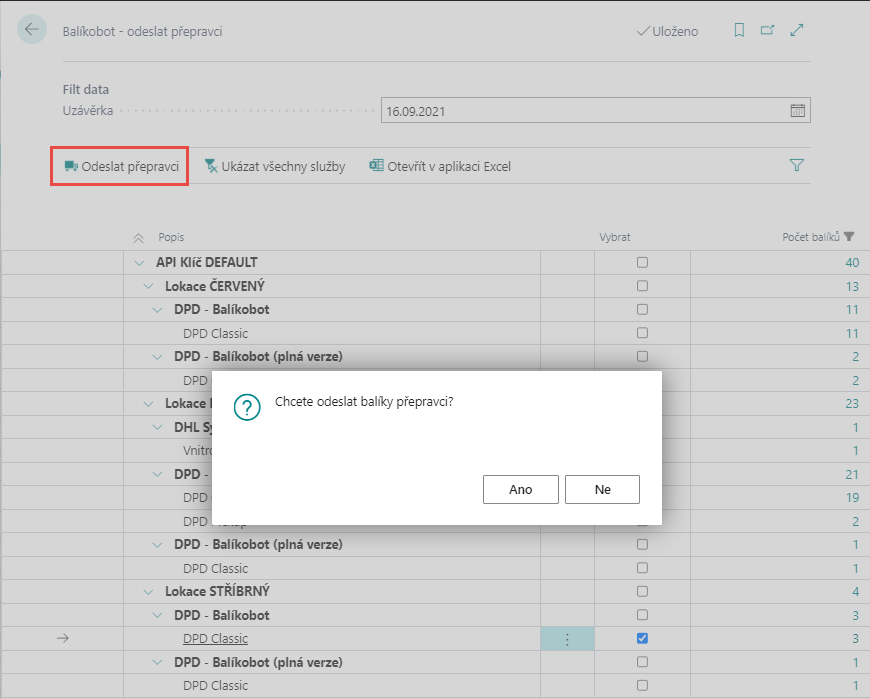The height and width of the screenshot is (699, 870).
Task: Click the bookmark icon in header
Action: click(x=739, y=31)
